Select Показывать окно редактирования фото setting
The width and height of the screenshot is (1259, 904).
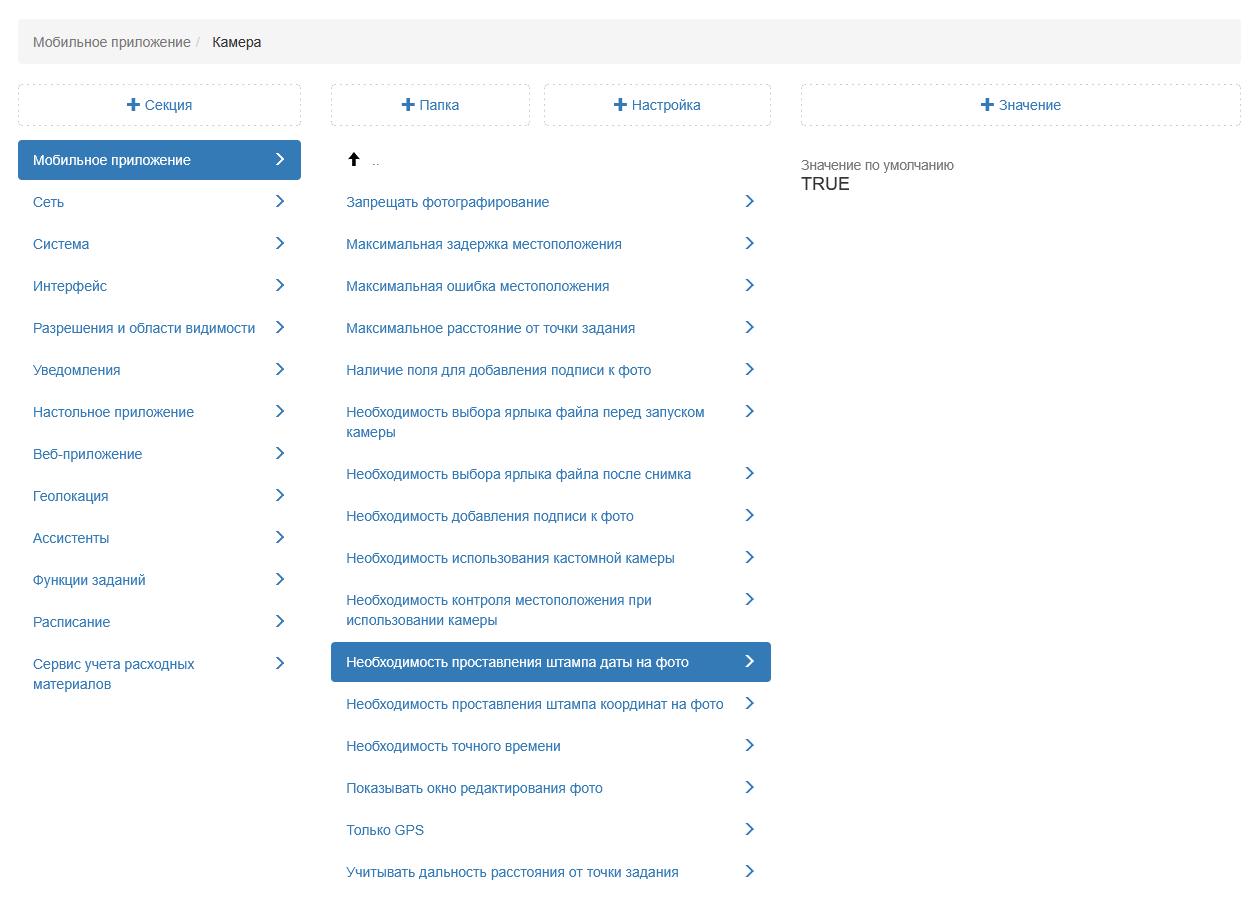pyautogui.click(x=474, y=788)
